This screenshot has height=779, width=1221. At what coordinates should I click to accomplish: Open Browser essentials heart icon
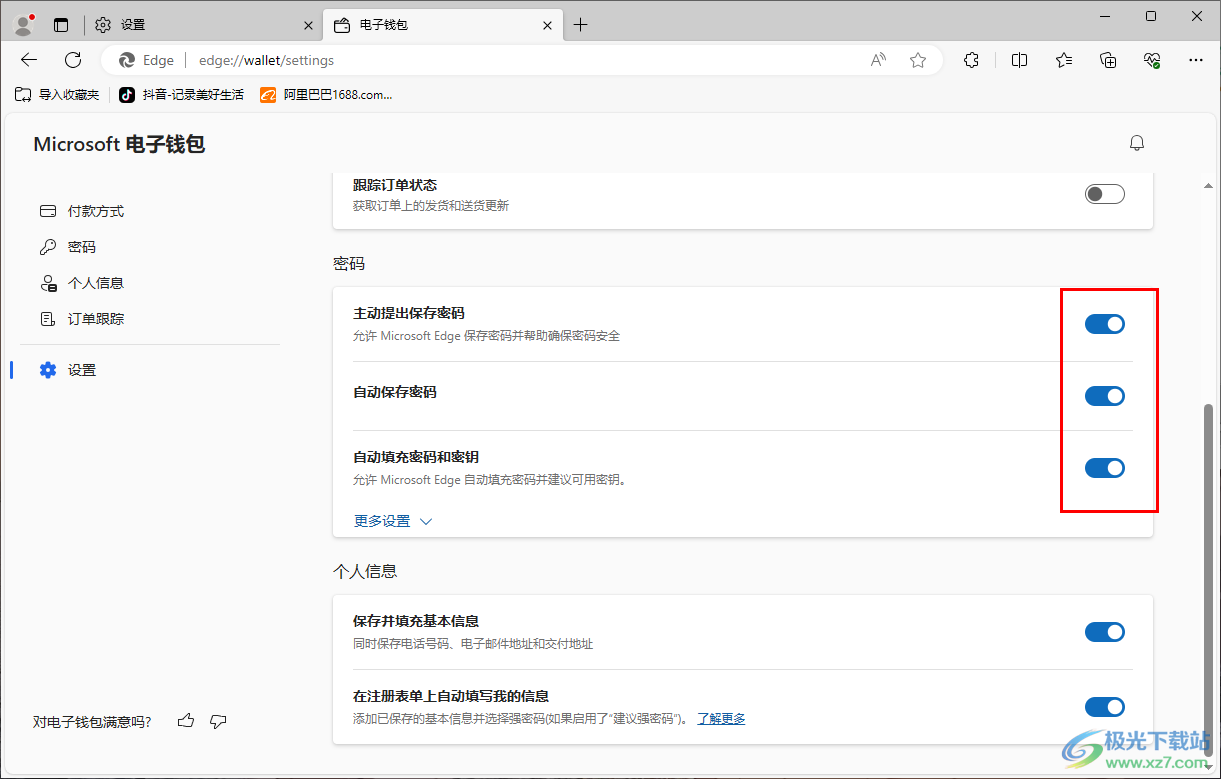(1151, 60)
